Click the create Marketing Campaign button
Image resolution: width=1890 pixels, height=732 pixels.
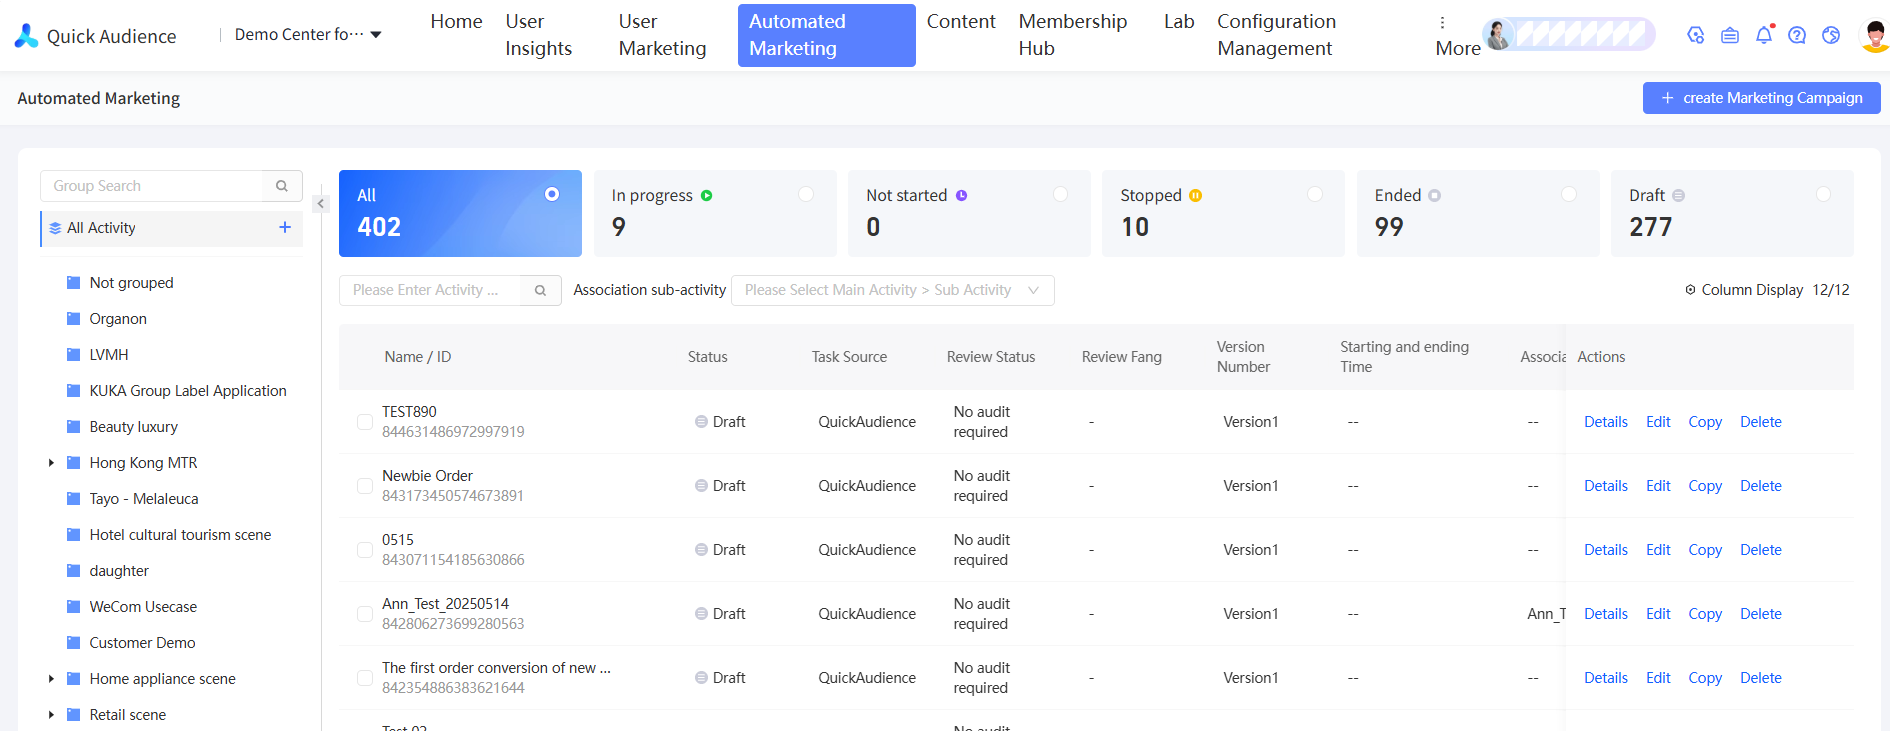tap(1761, 98)
